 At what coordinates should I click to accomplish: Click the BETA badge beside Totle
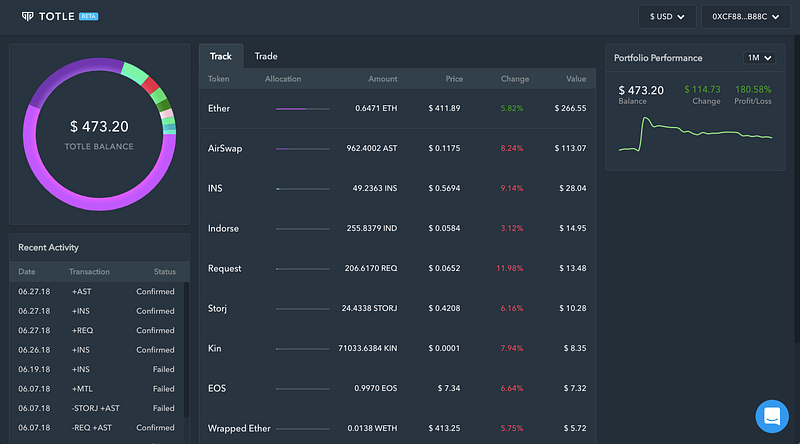click(88, 16)
